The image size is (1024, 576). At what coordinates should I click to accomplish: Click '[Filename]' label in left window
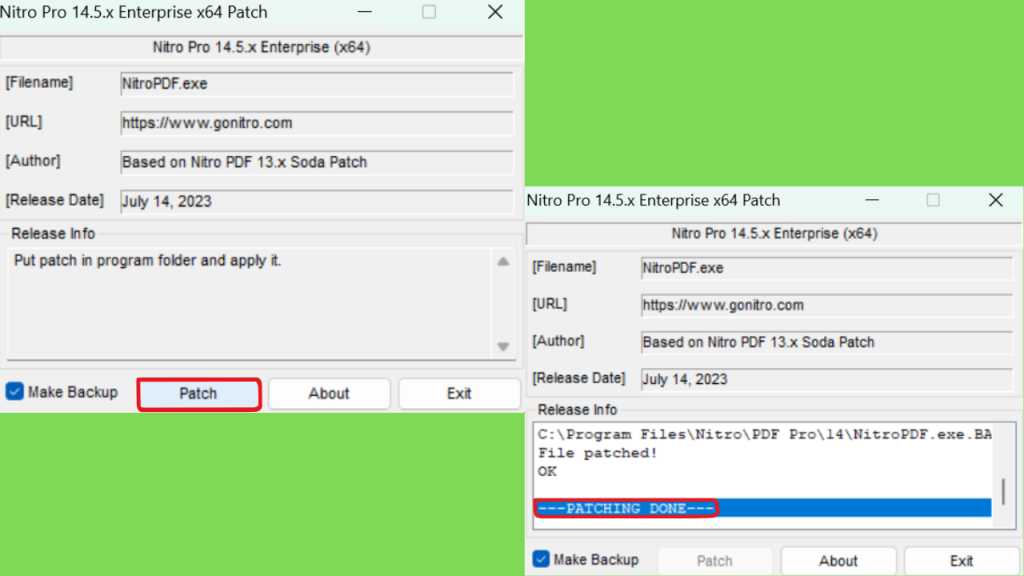[39, 82]
